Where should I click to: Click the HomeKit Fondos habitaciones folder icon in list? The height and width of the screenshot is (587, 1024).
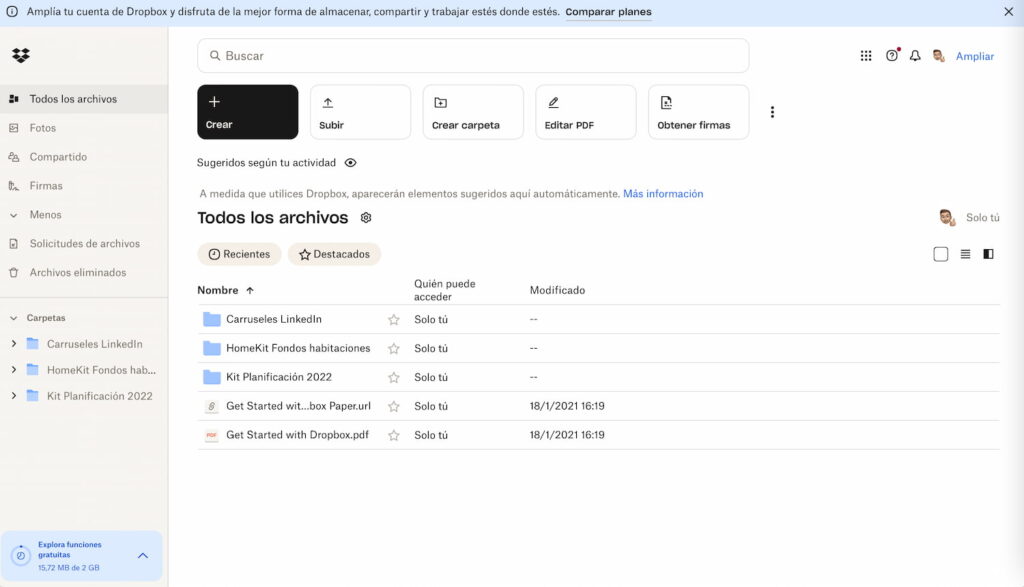[212, 348]
